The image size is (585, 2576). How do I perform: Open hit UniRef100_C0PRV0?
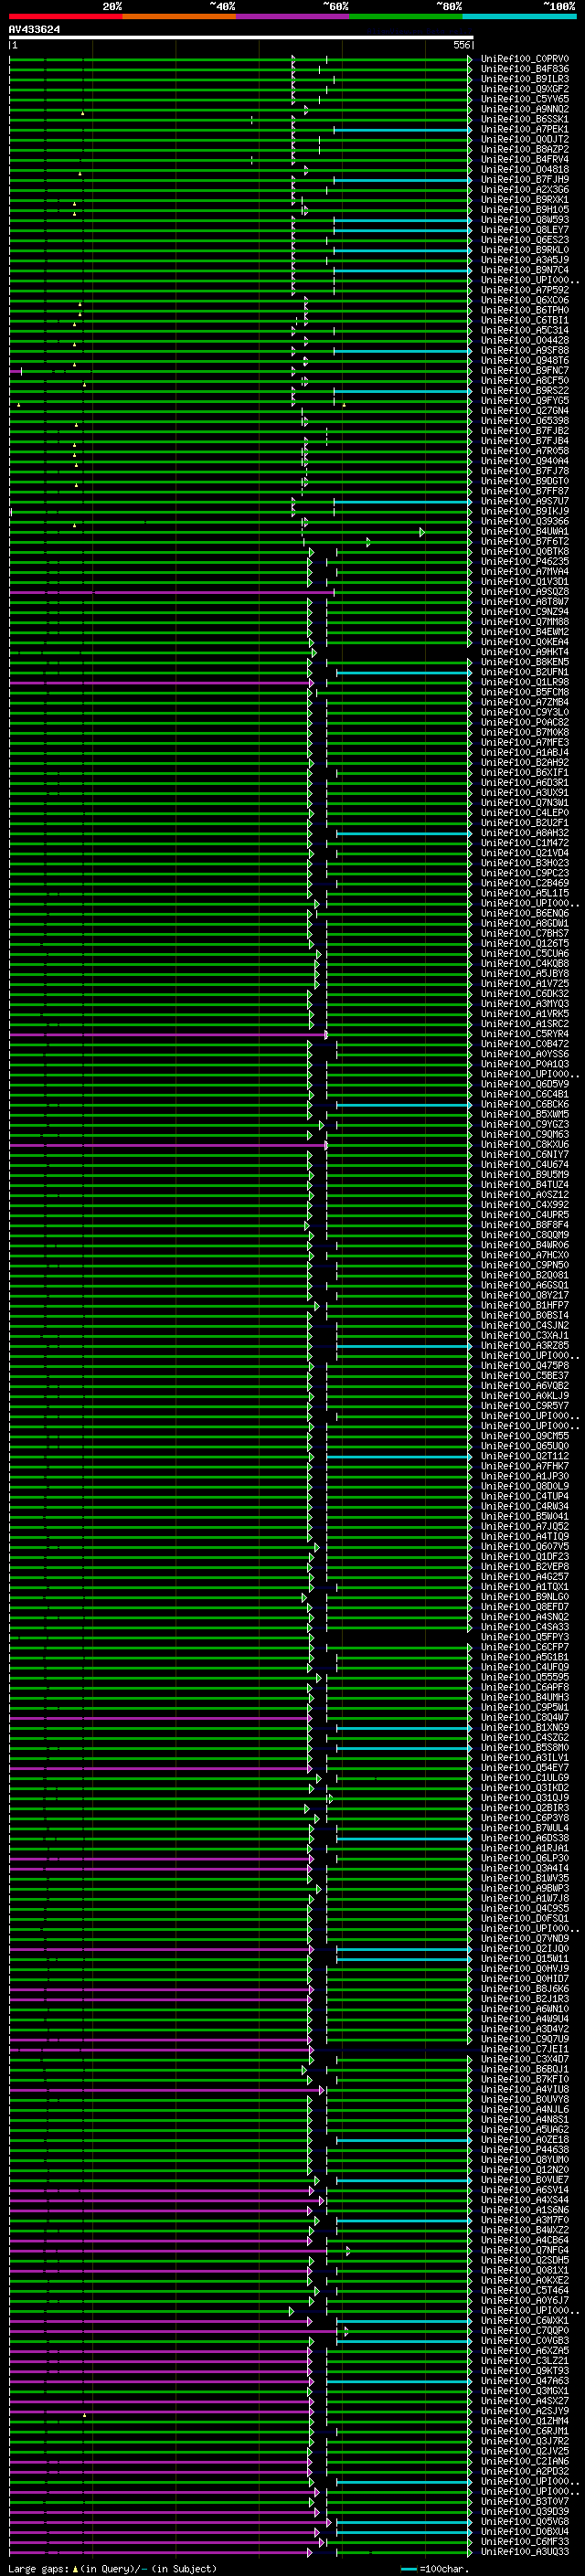pos(525,59)
